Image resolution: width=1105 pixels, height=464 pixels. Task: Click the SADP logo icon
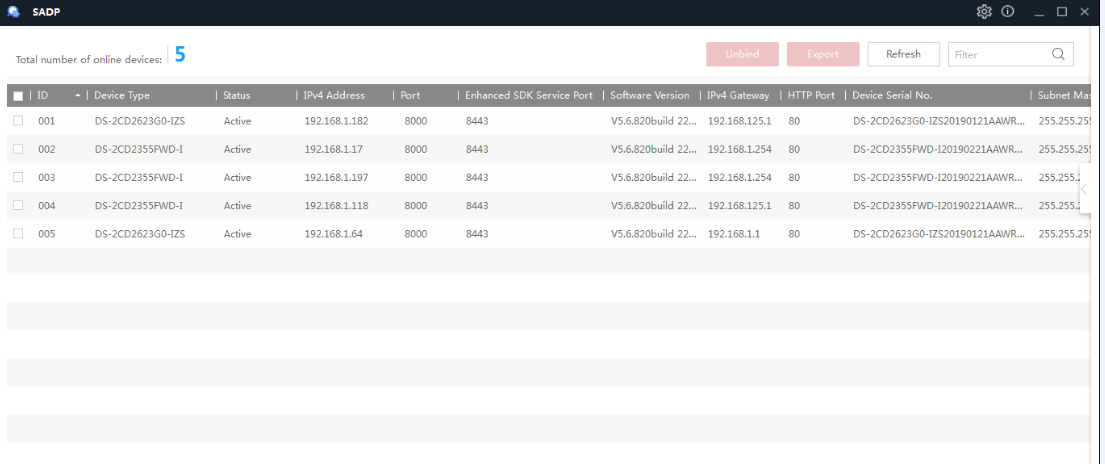click(x=14, y=12)
